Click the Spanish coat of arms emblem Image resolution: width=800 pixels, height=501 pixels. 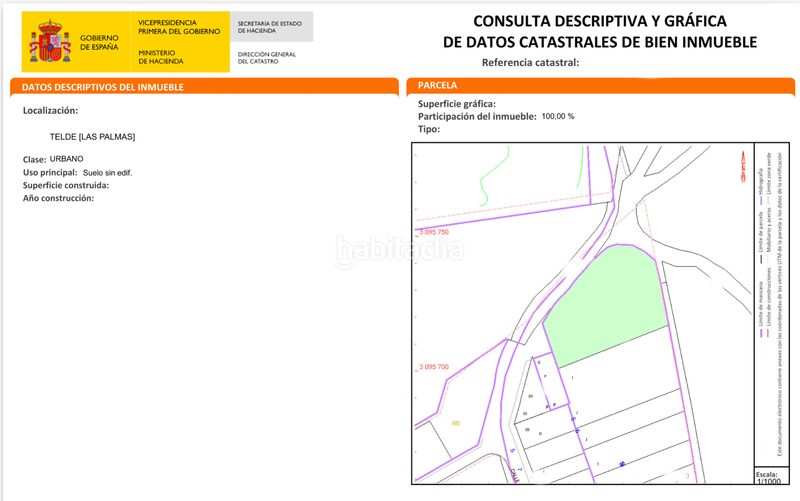50,41
